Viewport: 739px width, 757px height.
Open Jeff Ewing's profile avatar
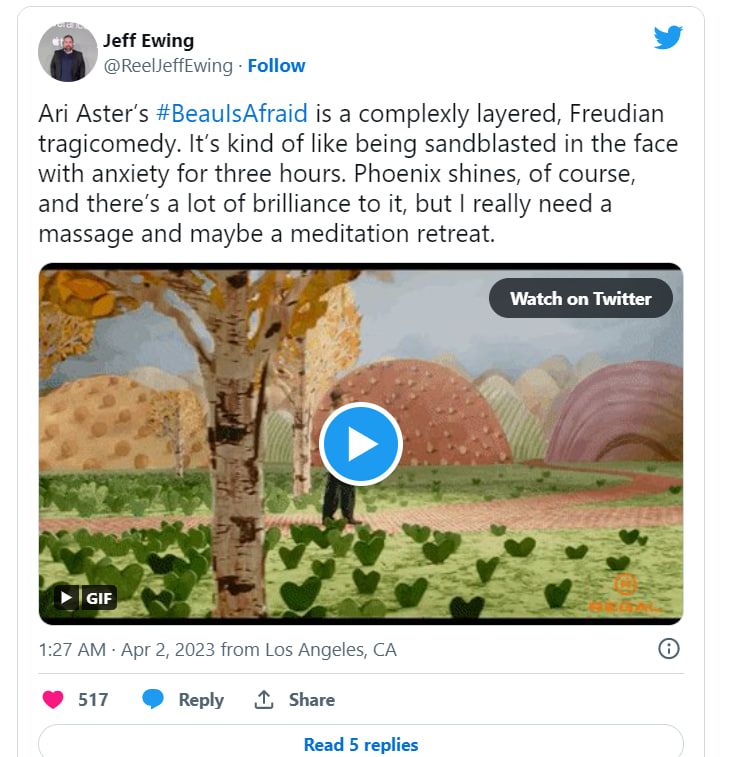(68, 52)
